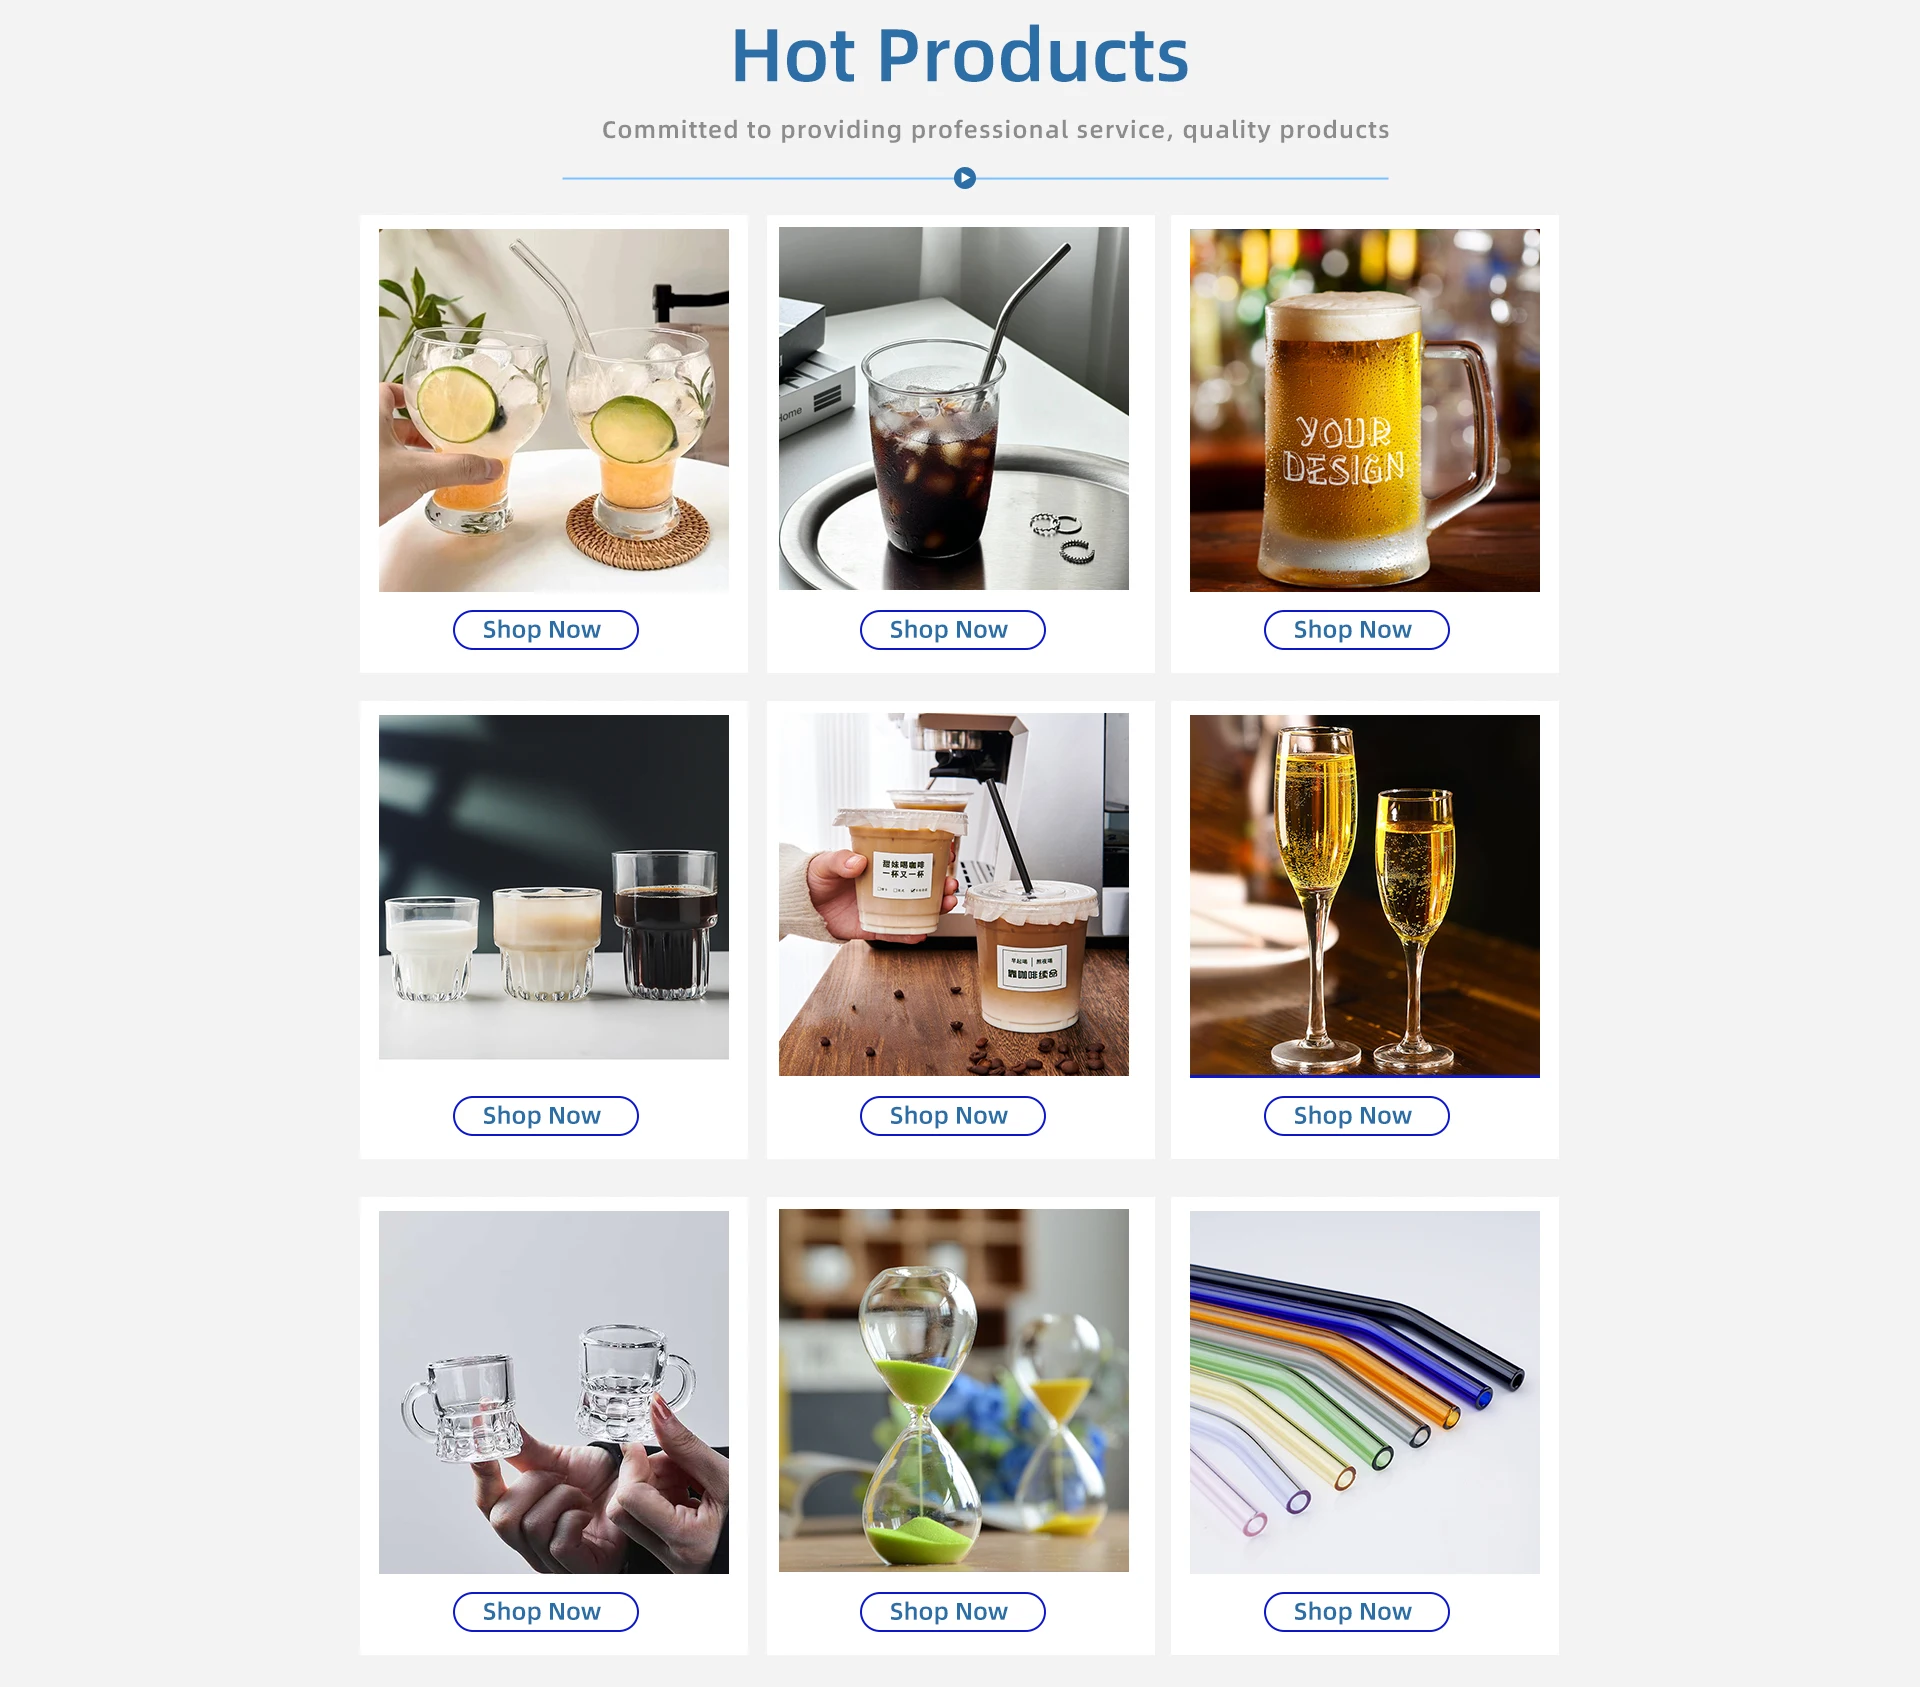Screen dimensions: 1920x1687
Task: Shop Now under iced coffee glass
Action: [953, 630]
